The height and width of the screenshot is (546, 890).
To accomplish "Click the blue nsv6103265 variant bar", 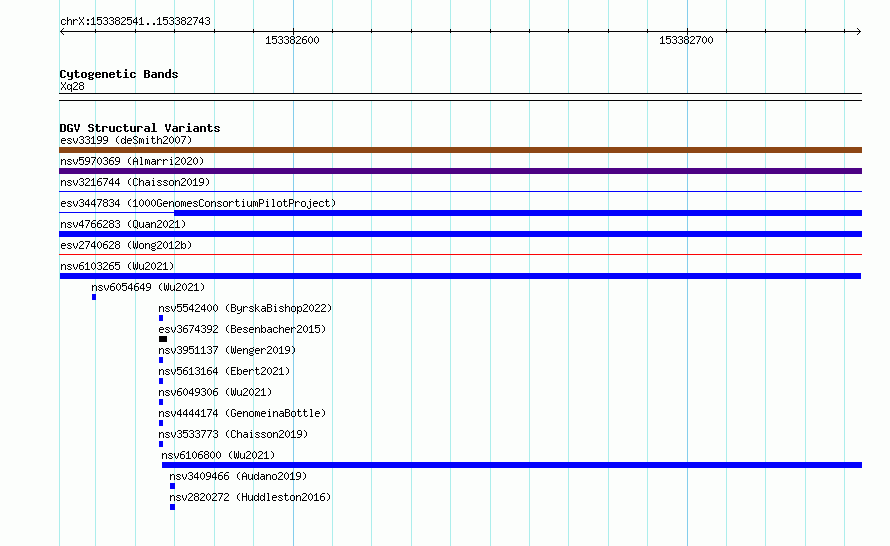I will [x=460, y=276].
